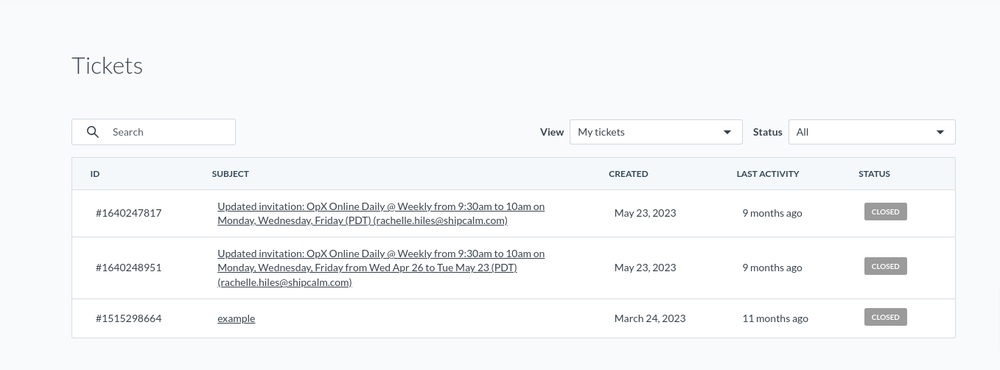Open the "example" ticket link

click(x=236, y=318)
